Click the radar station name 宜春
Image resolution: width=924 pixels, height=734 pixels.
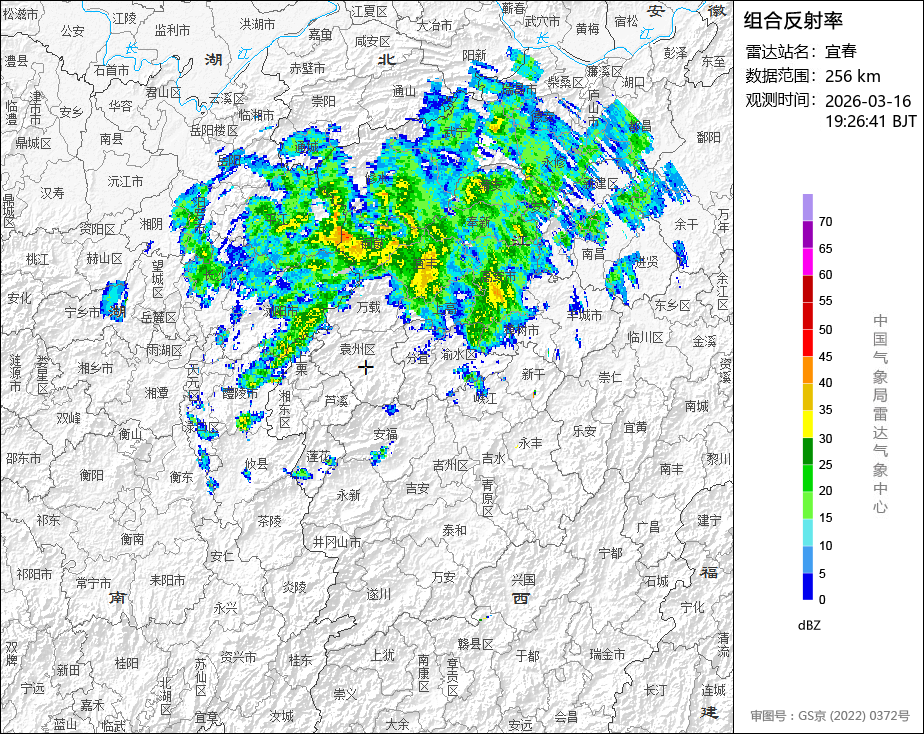pos(840,52)
